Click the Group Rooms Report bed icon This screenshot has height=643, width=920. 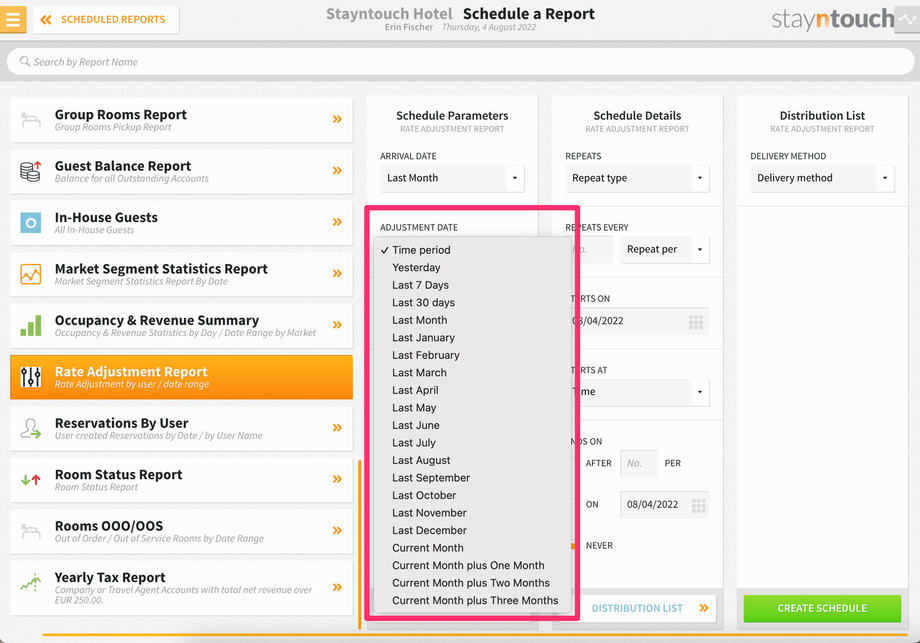click(31, 120)
